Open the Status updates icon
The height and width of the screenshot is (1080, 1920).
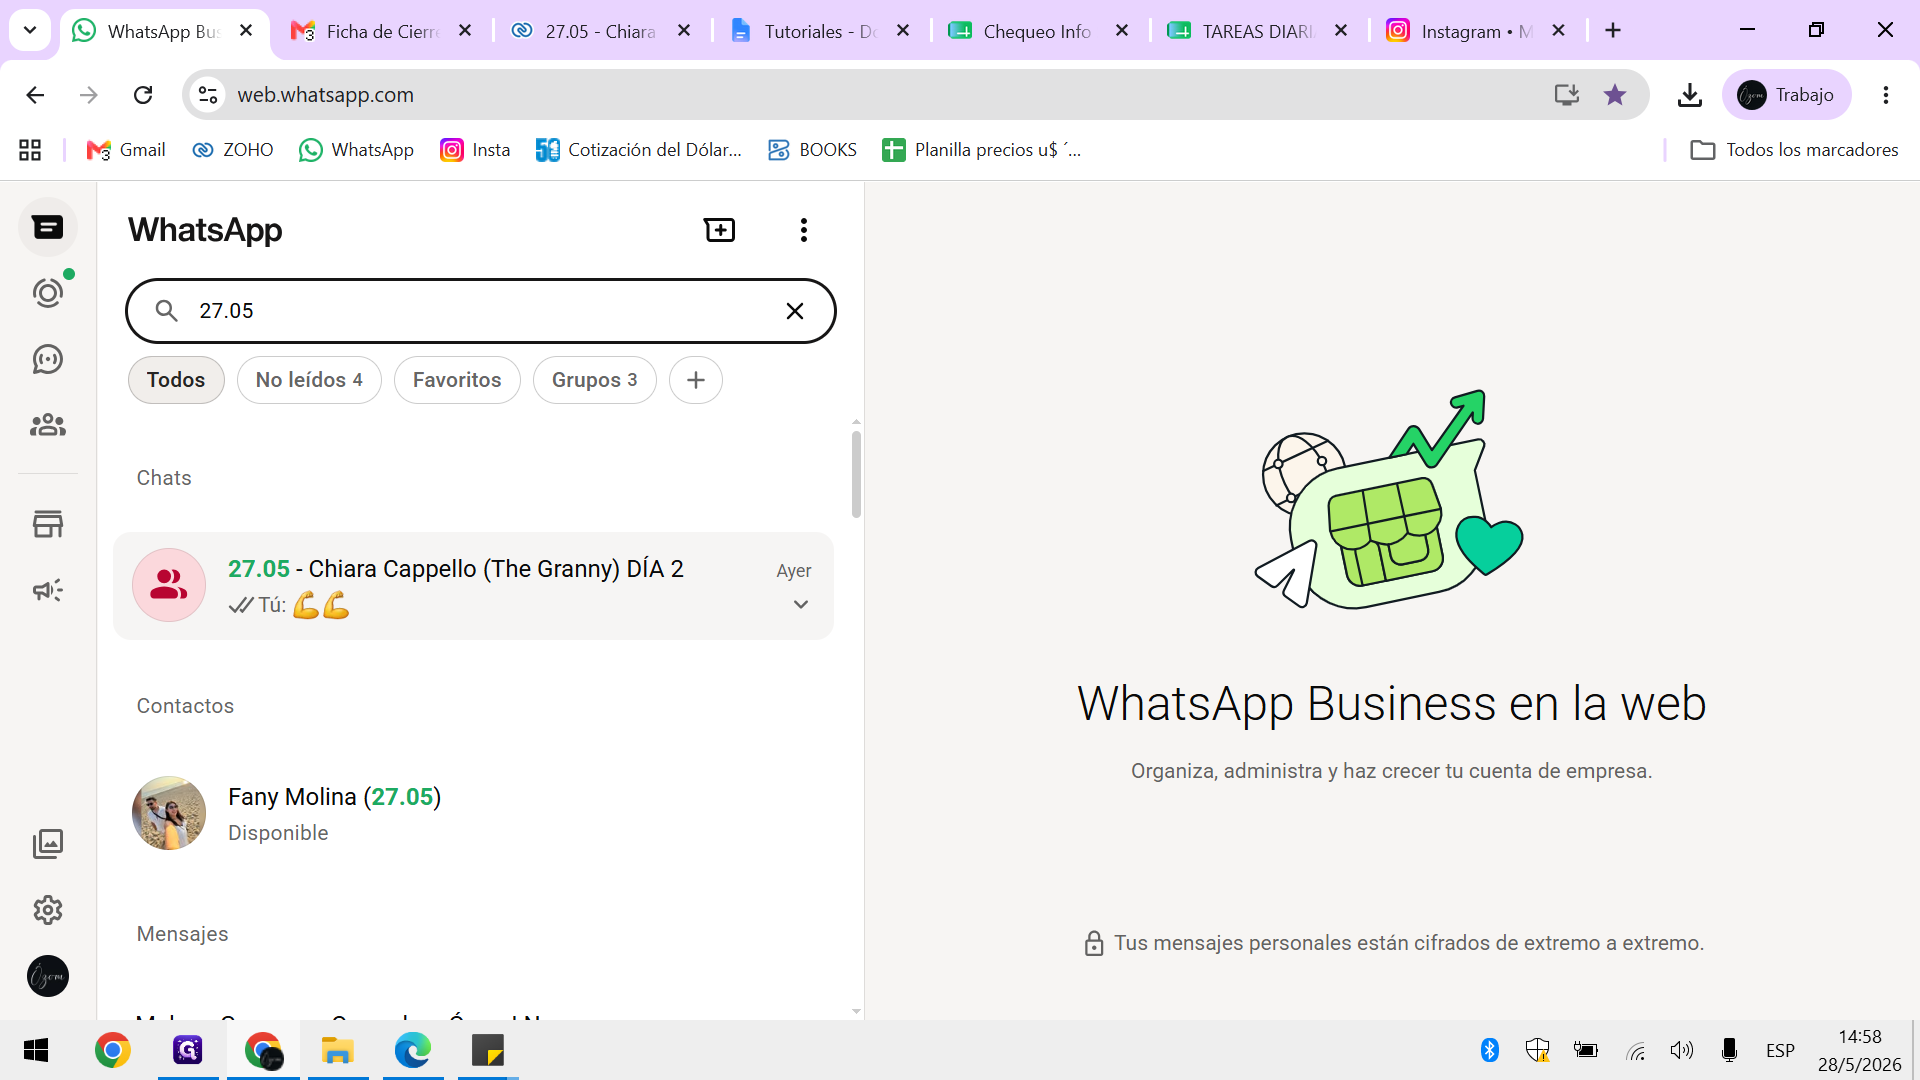[48, 293]
